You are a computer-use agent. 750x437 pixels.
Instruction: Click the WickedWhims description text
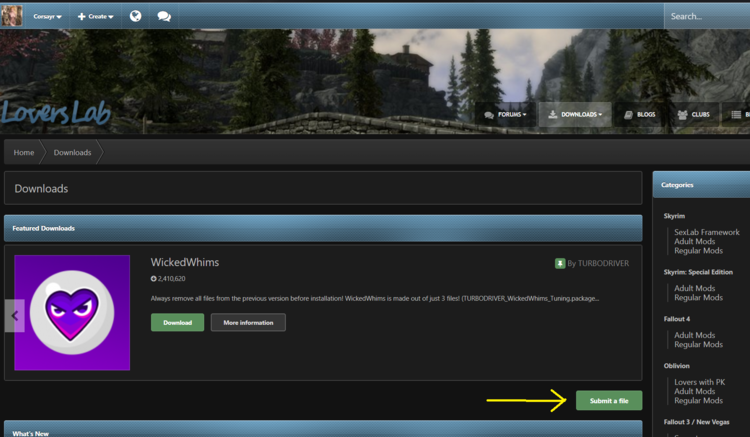point(375,298)
